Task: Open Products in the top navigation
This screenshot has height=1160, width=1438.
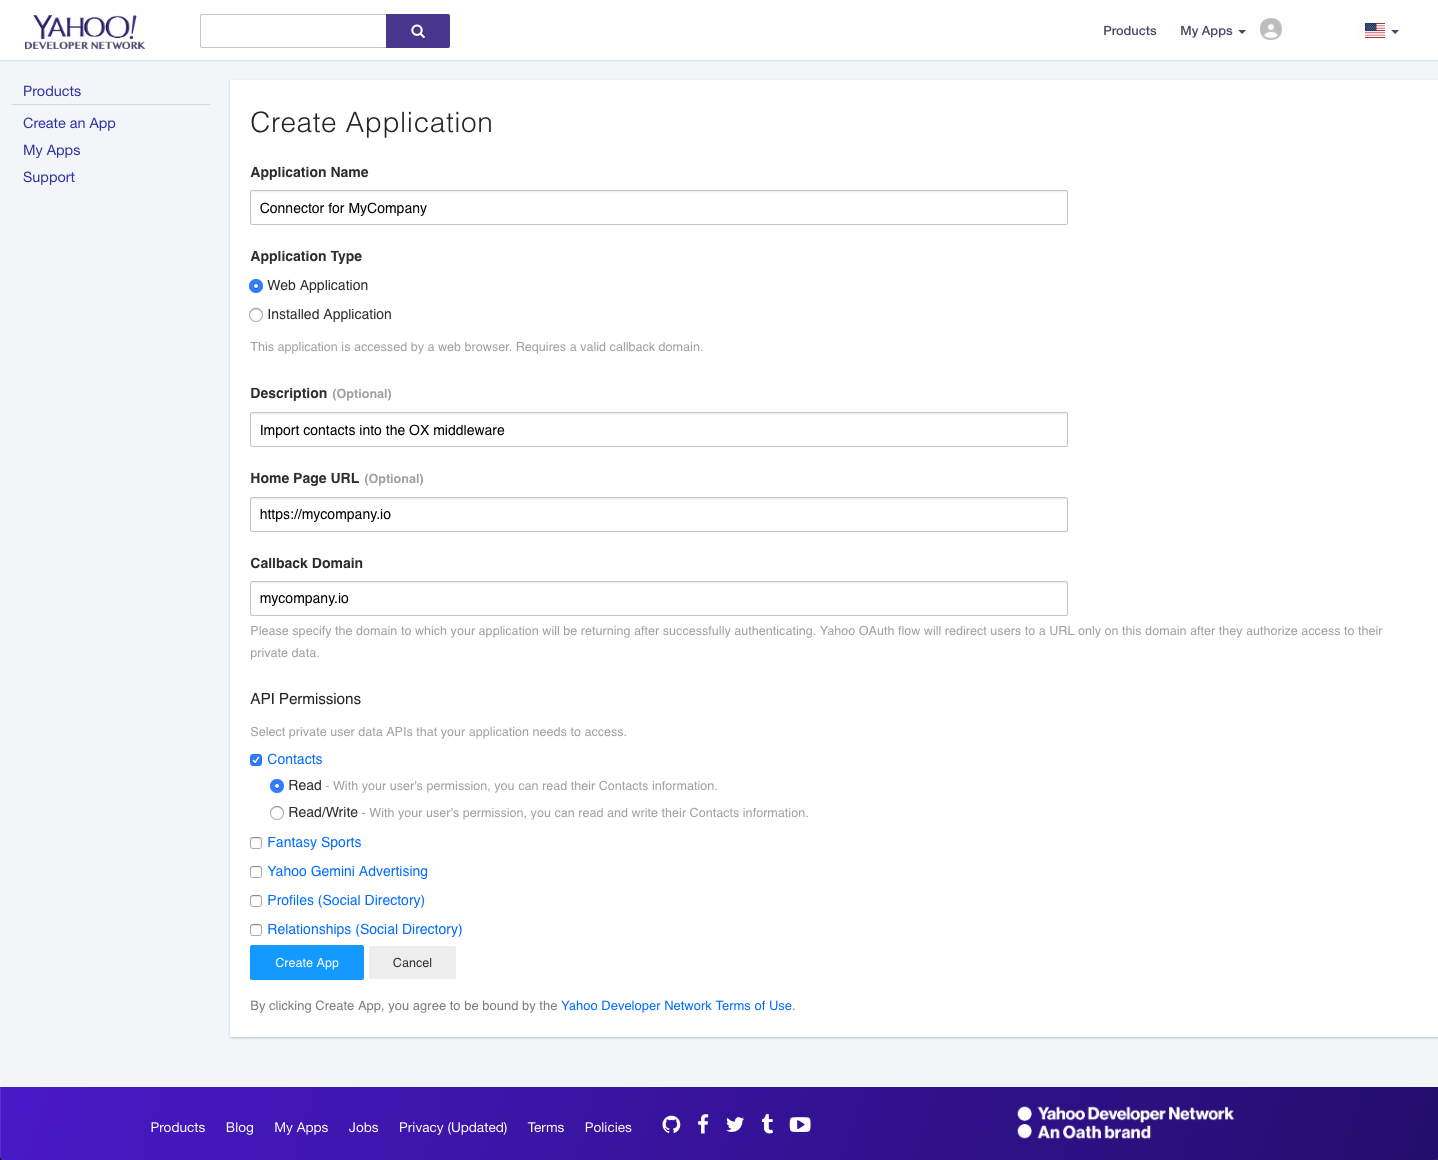Action: [1129, 31]
